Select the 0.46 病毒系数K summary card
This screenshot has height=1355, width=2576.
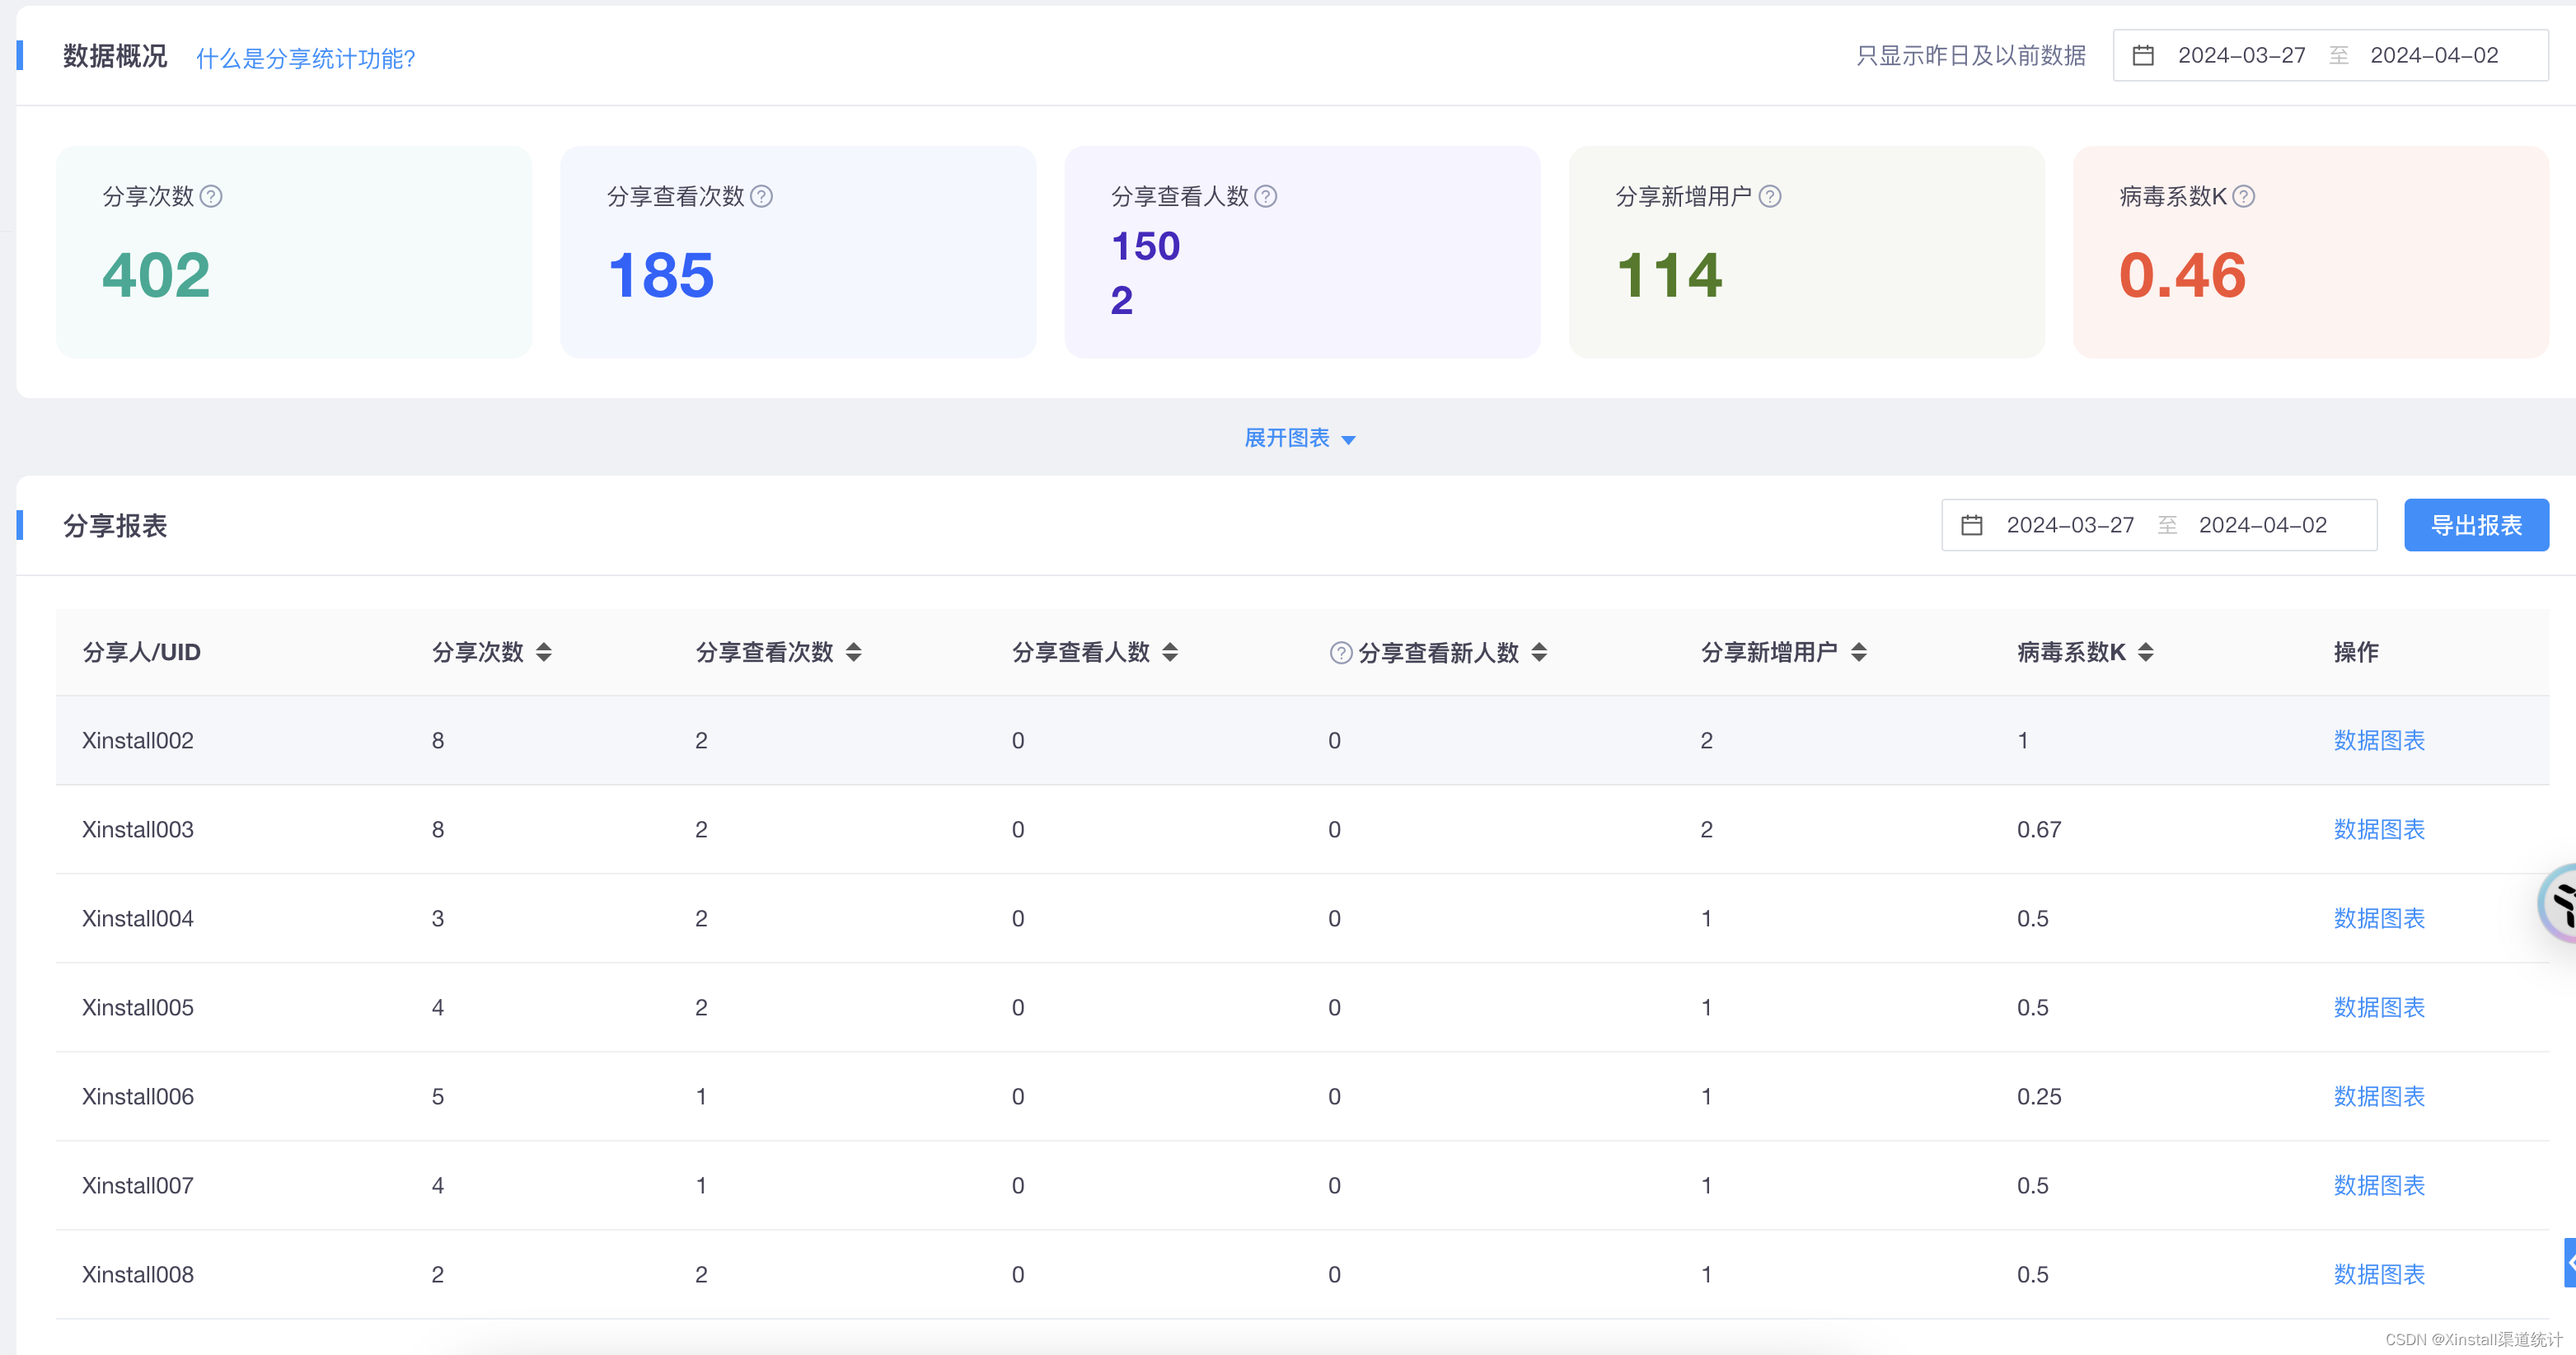tap(2311, 252)
